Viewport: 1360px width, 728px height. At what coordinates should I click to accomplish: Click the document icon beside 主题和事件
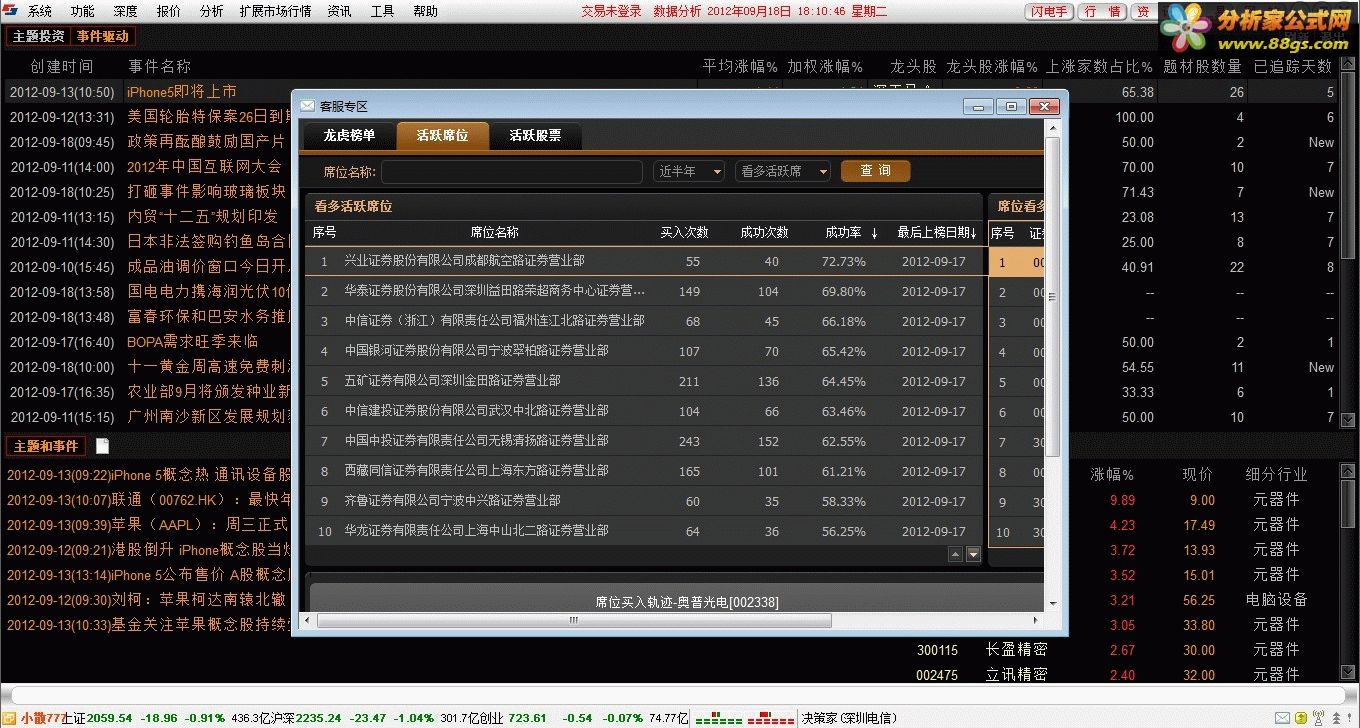tap(102, 446)
